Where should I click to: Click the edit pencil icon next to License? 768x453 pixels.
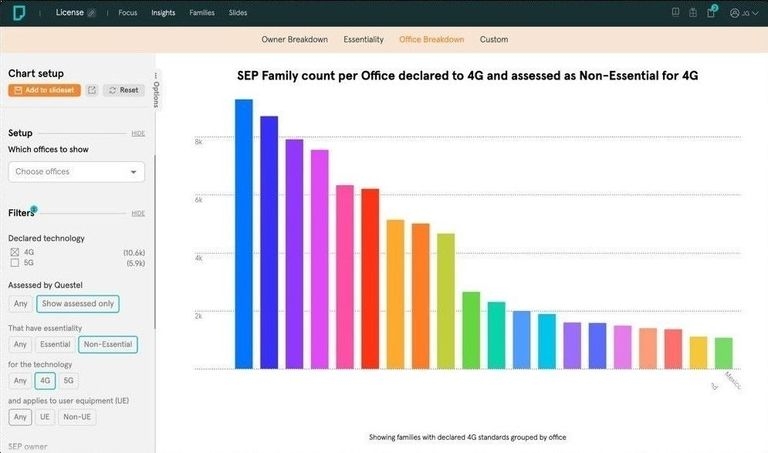tap(92, 13)
